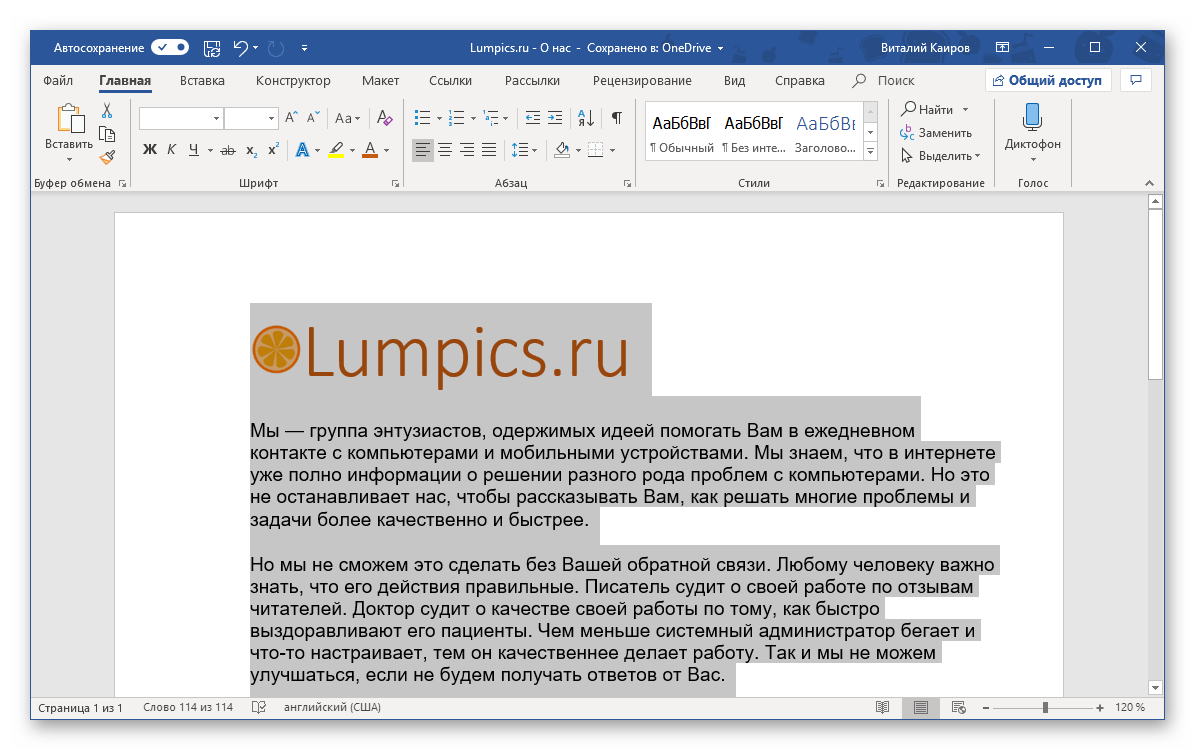Click the Cut scissors icon

[x=107, y=111]
